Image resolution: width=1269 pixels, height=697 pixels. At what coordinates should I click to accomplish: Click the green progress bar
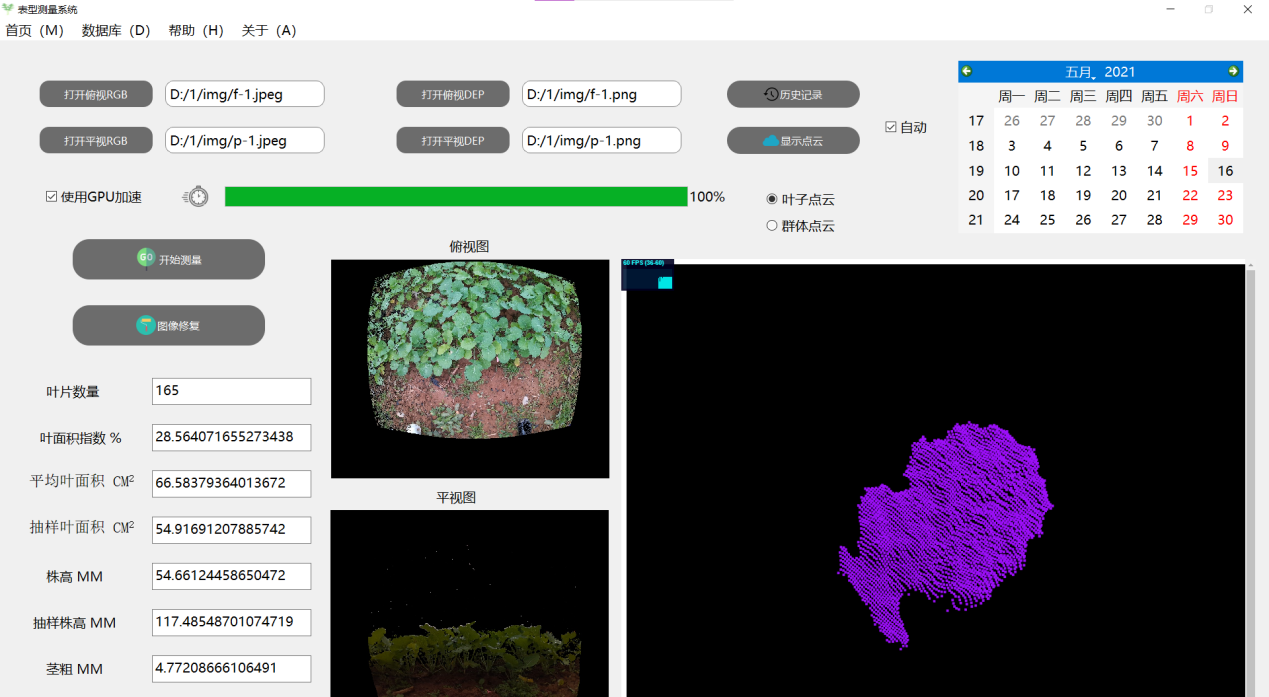tap(456, 197)
